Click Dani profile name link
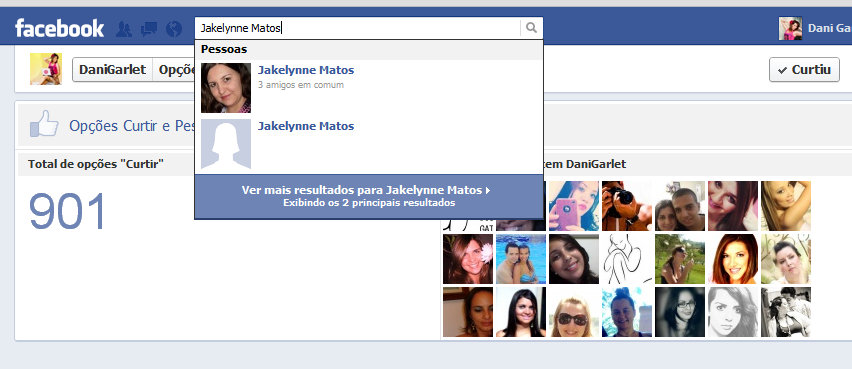Image resolution: width=852 pixels, height=369 pixels. click(829, 28)
